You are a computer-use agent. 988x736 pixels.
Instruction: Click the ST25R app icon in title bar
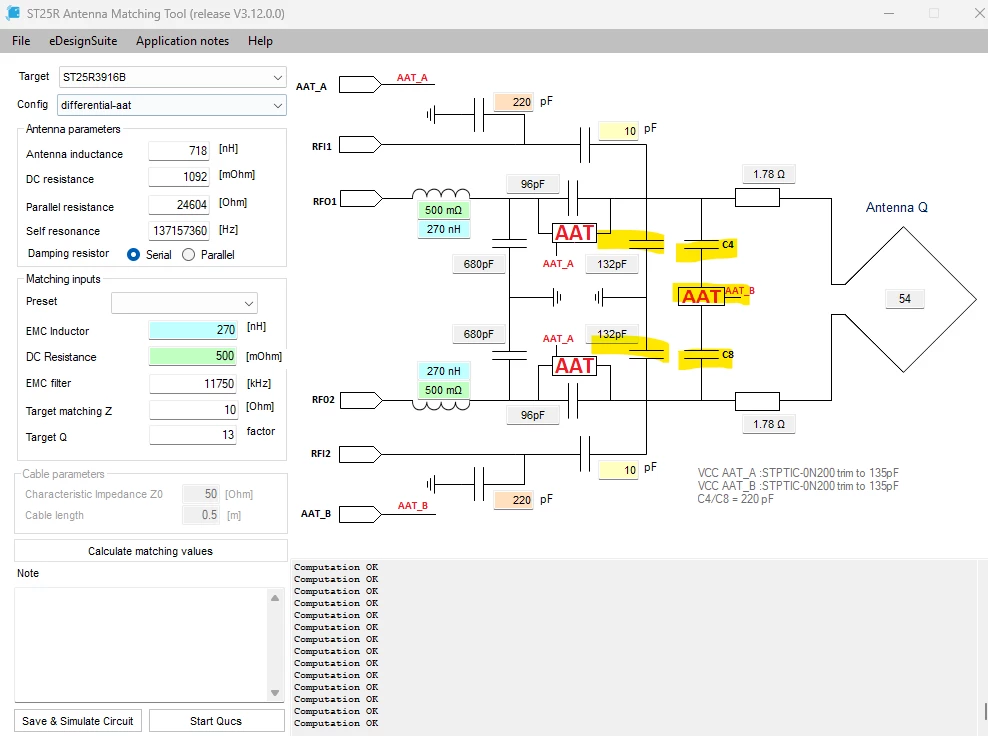[x=12, y=13]
